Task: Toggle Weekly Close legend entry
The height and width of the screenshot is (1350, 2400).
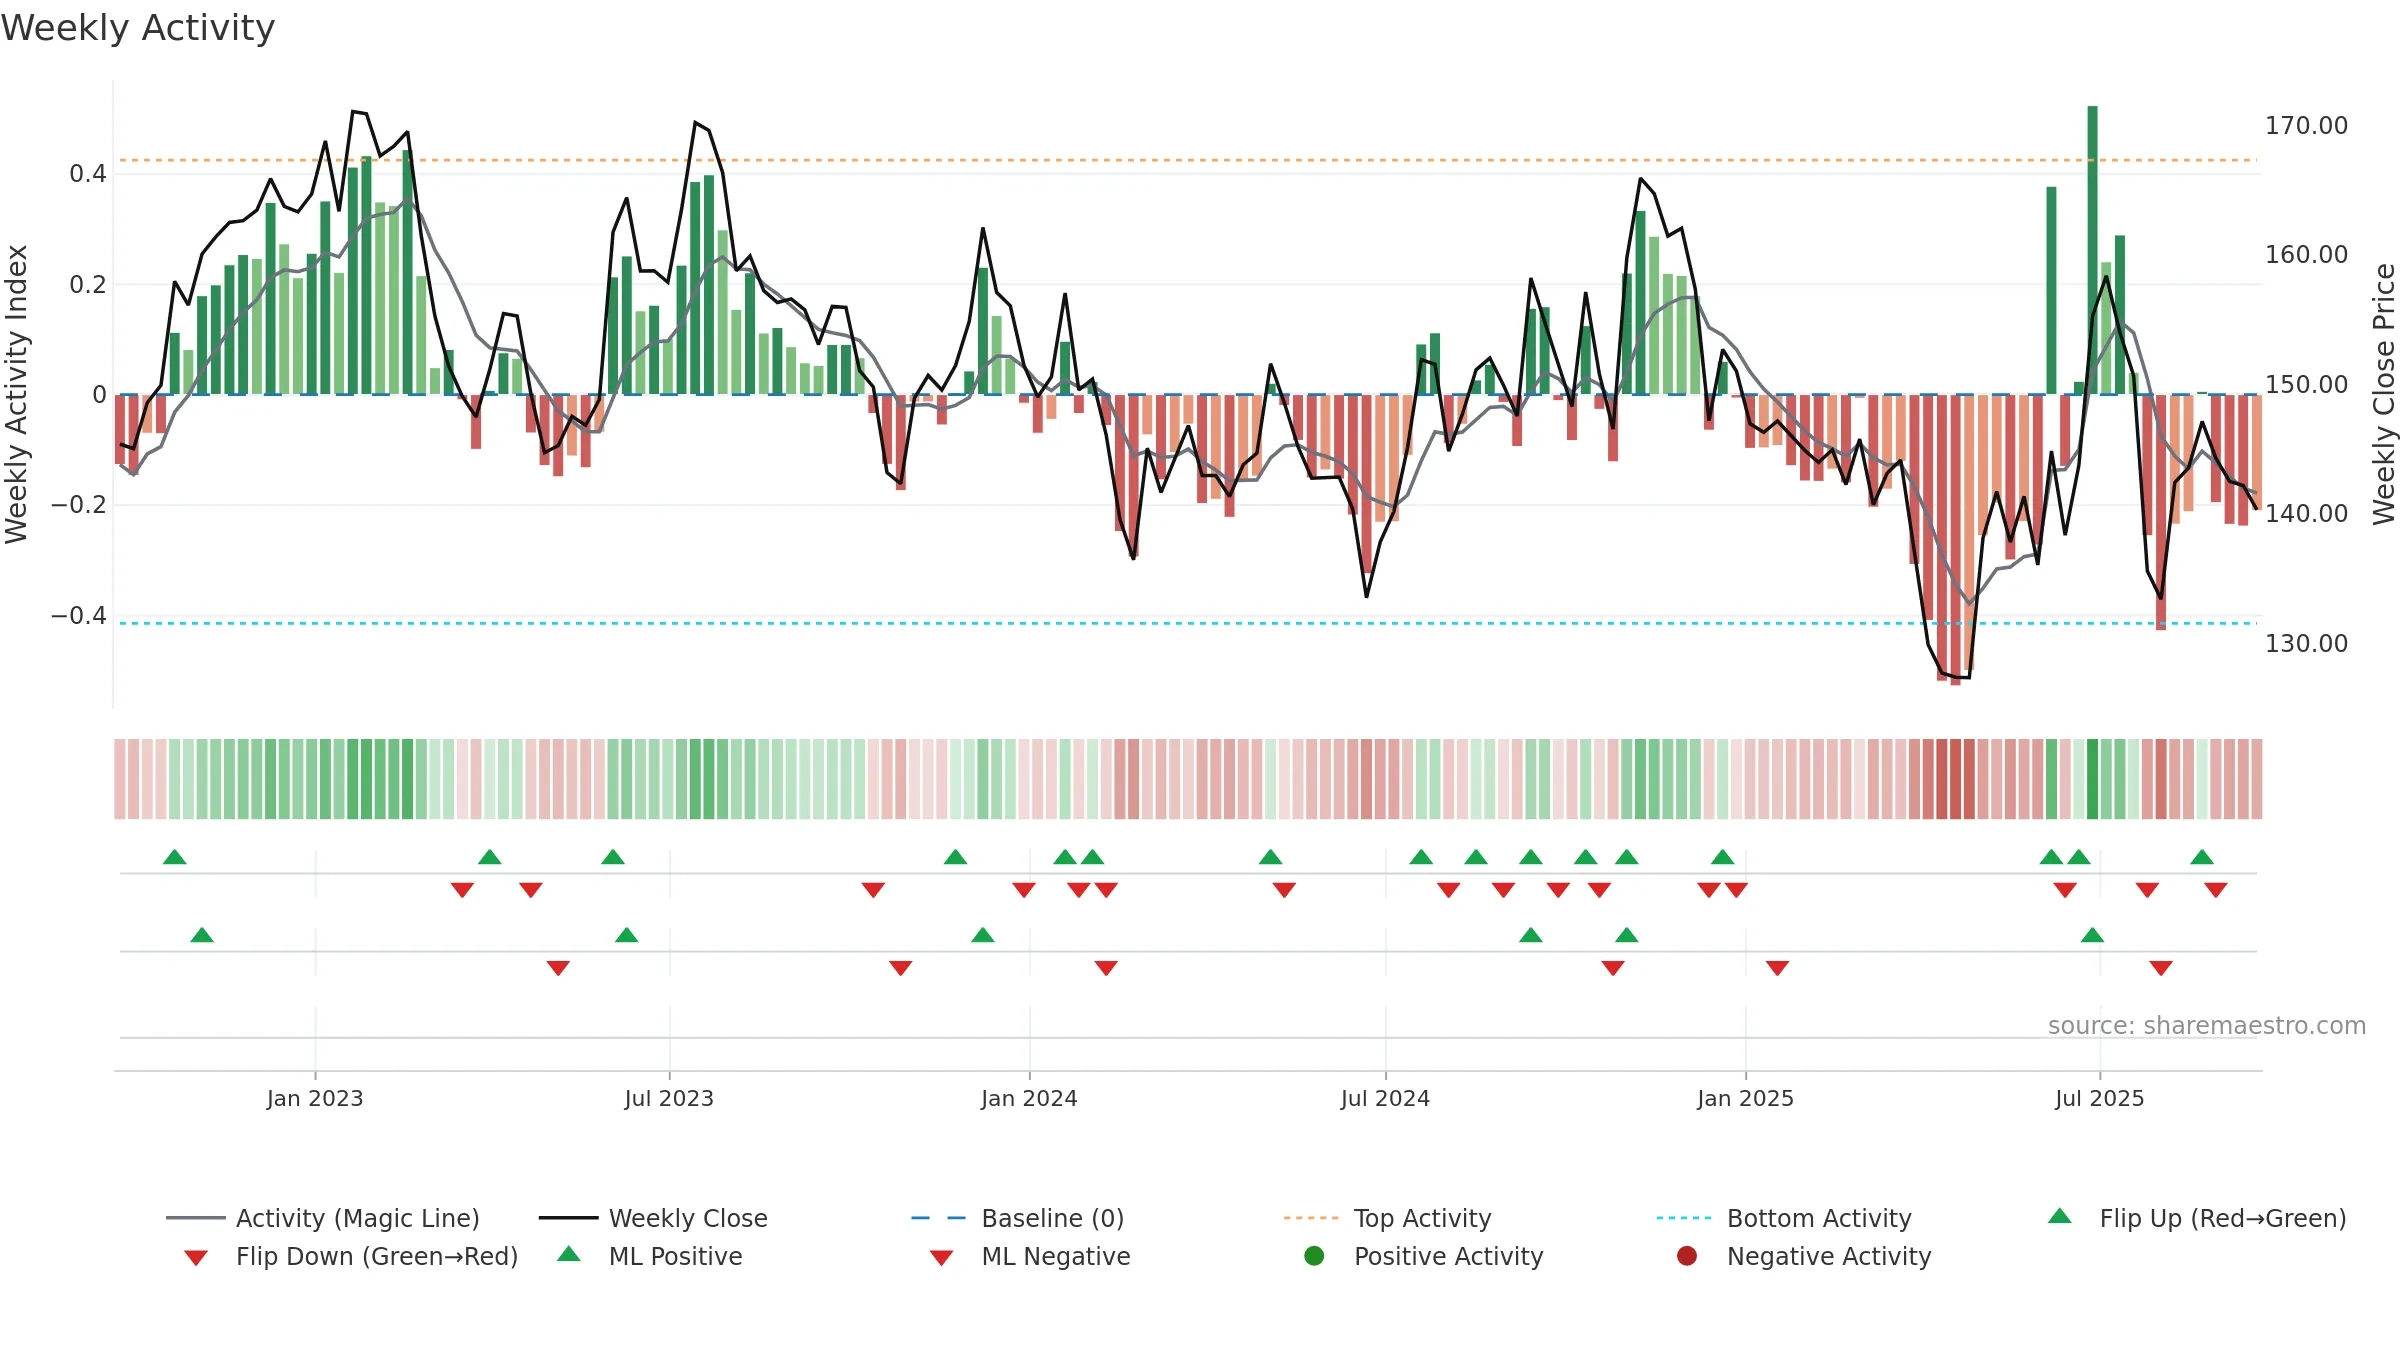Action: tap(653, 1218)
